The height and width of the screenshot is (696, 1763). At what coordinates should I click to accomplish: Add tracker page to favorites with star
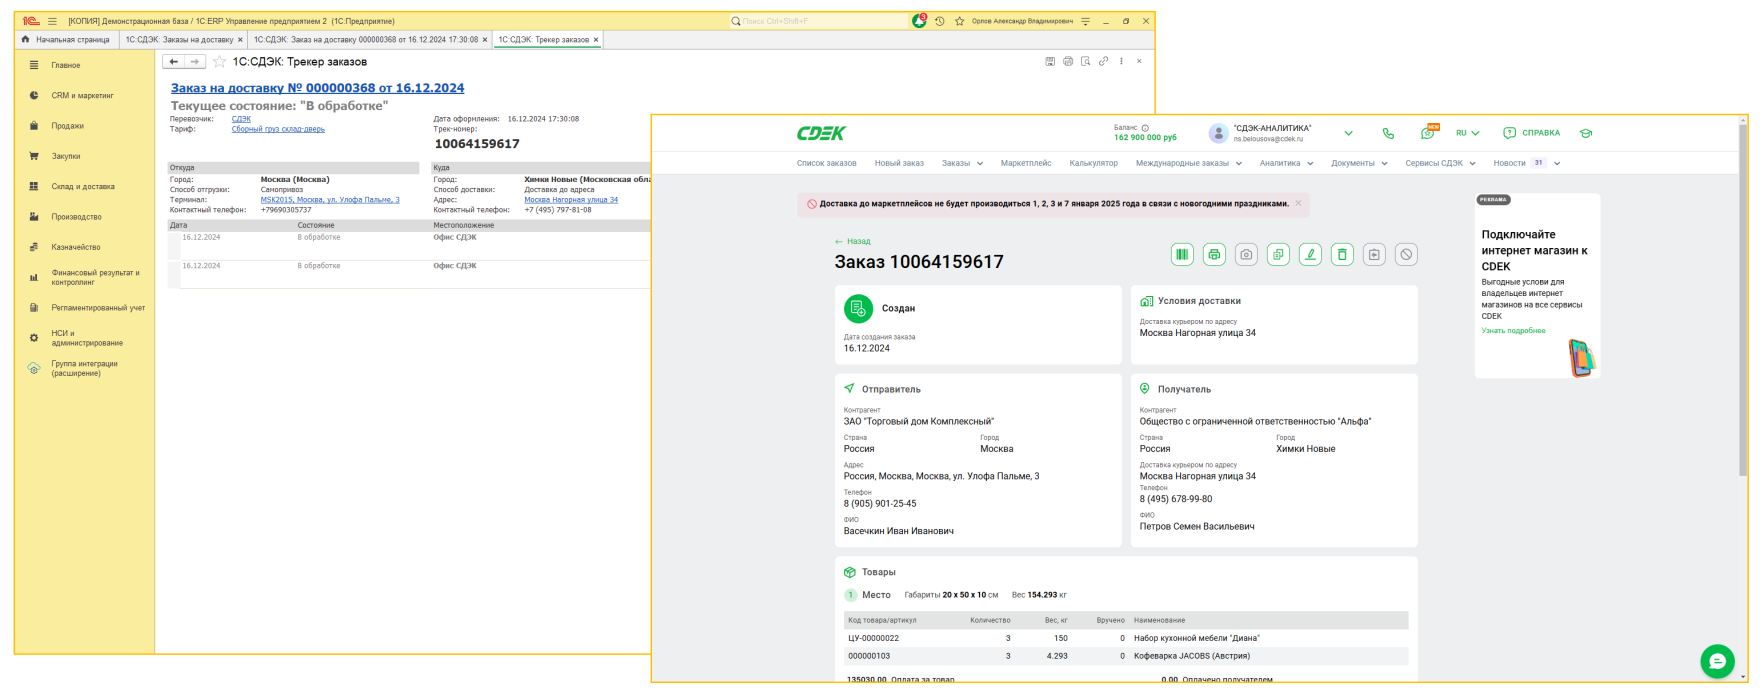[219, 62]
